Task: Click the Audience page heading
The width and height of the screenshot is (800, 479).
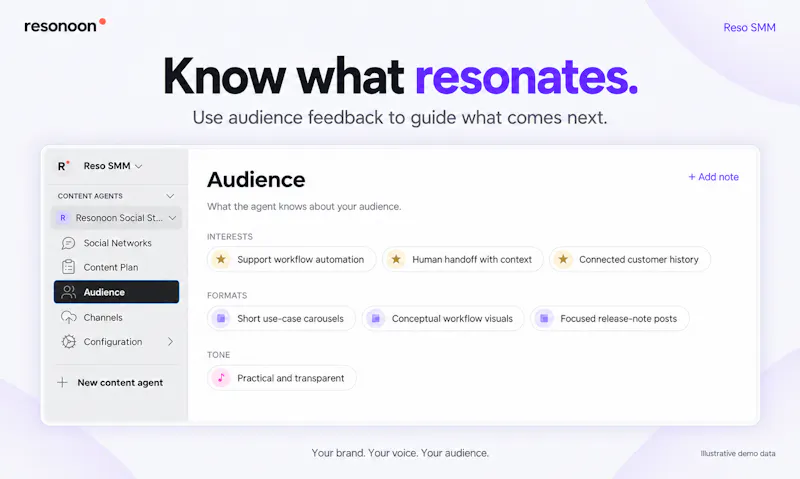Action: (x=256, y=180)
